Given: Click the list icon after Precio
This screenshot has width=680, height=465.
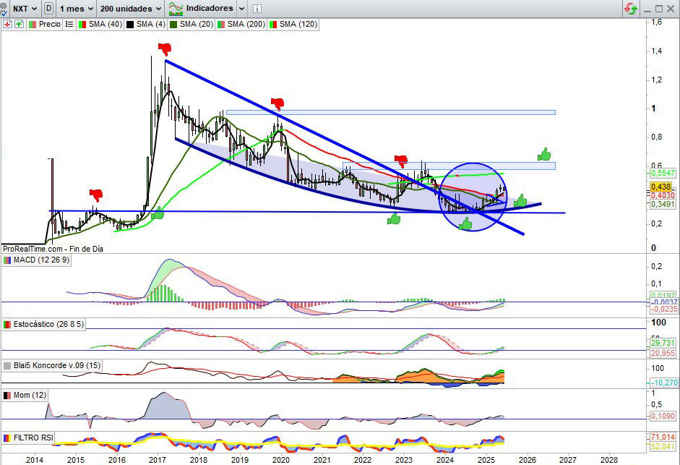Looking at the screenshot, I should point(69,24).
